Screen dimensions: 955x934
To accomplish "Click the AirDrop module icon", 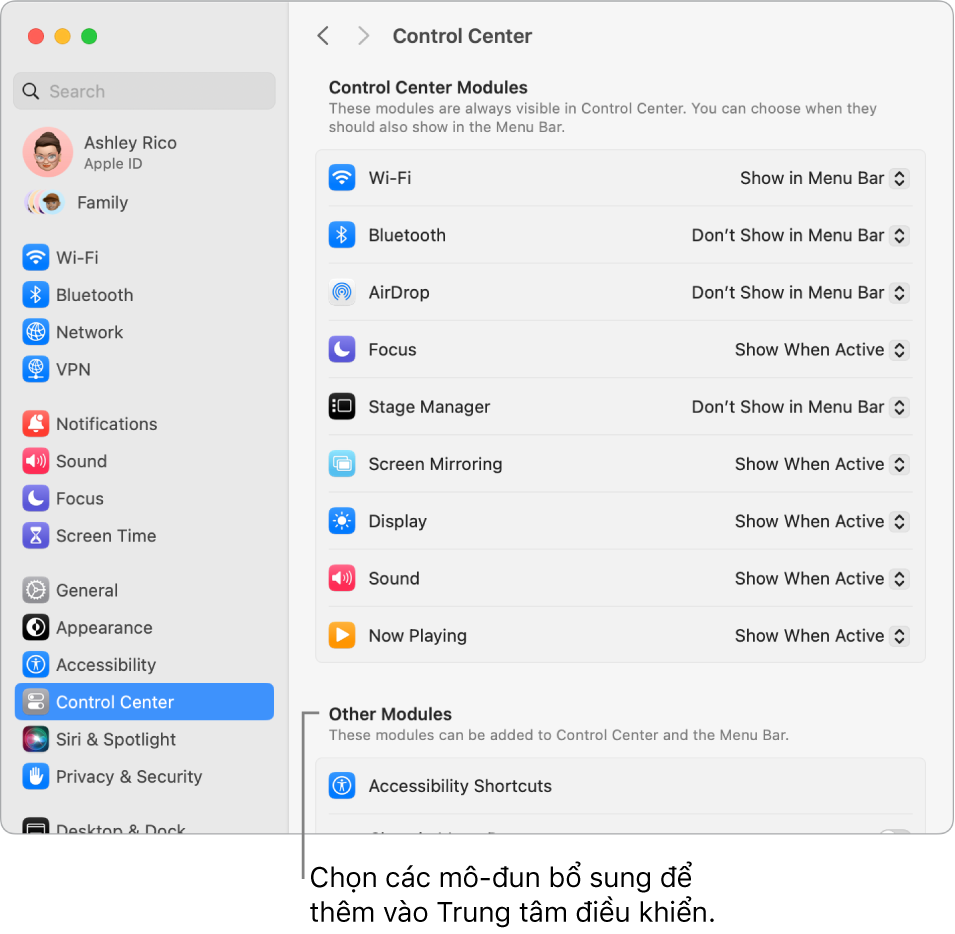I will [342, 292].
